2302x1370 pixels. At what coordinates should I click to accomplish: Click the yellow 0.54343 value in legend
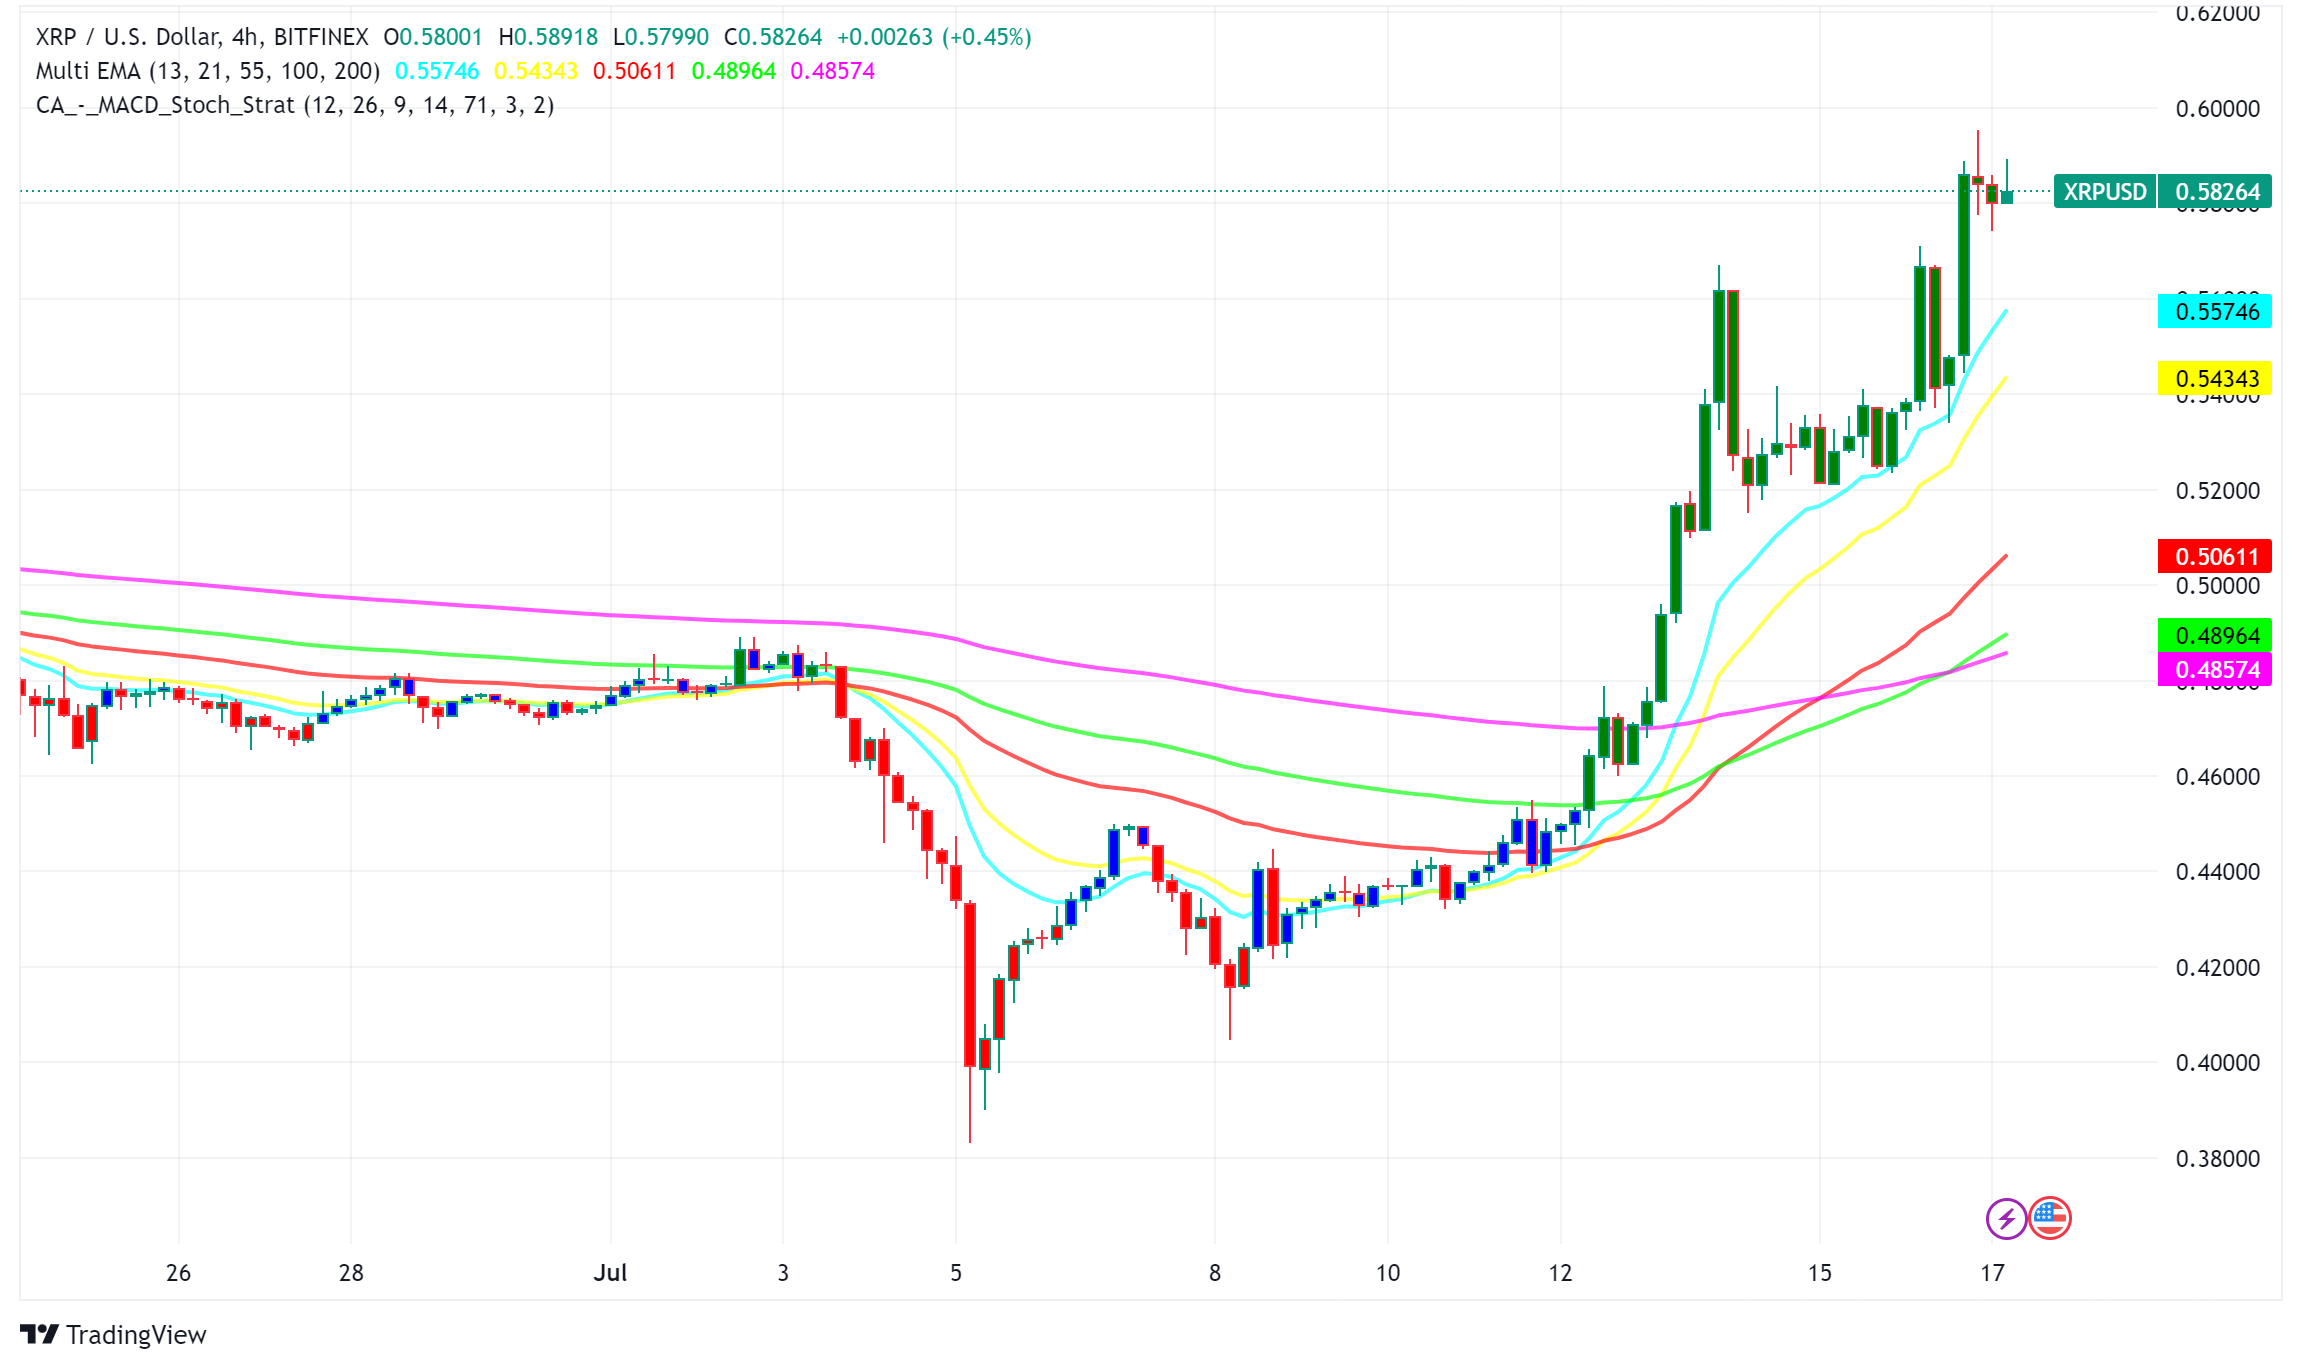tap(536, 71)
